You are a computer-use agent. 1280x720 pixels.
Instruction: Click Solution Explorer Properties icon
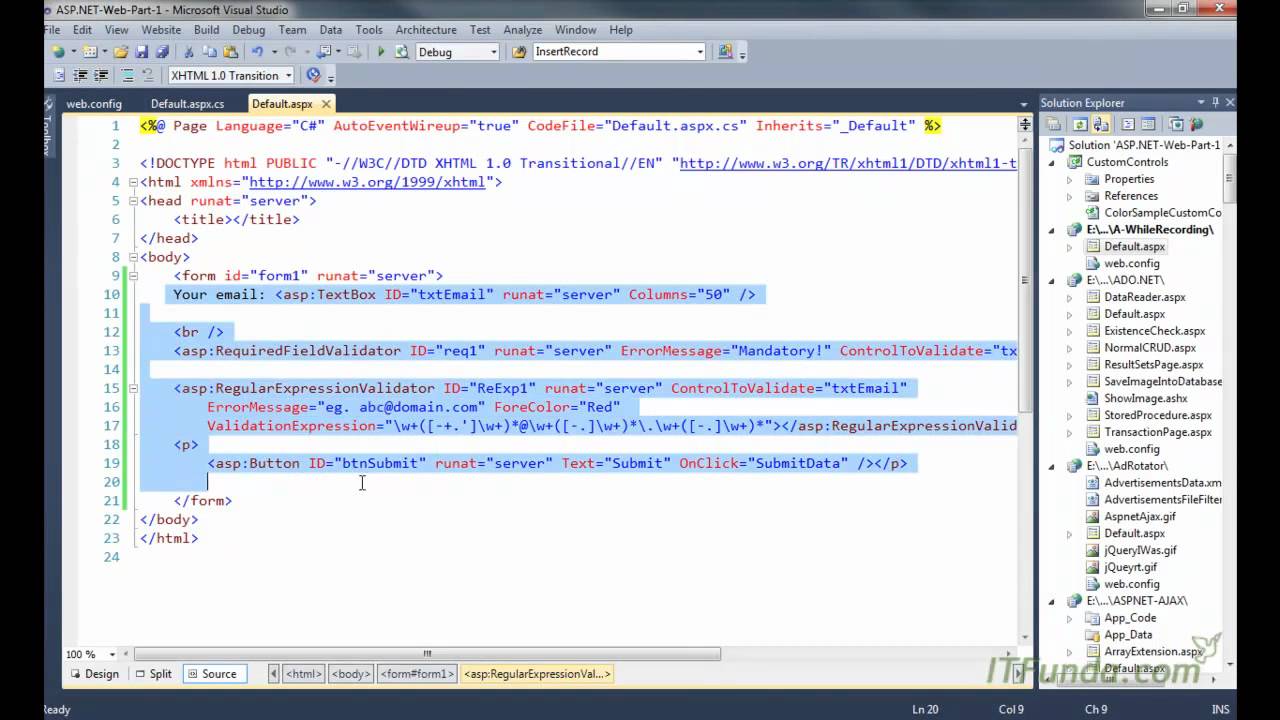[x=1053, y=124]
